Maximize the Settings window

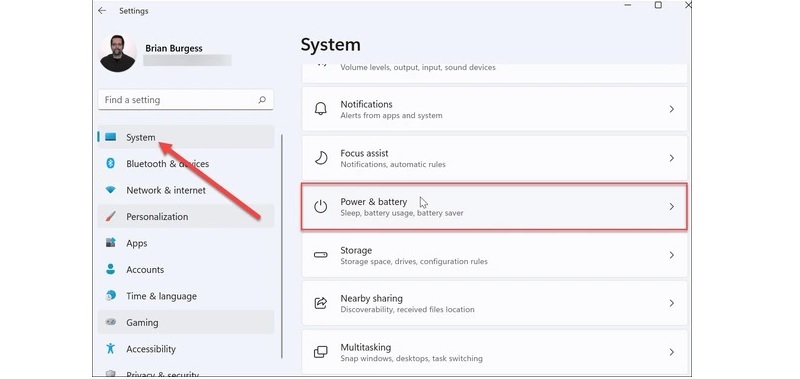[x=658, y=5]
